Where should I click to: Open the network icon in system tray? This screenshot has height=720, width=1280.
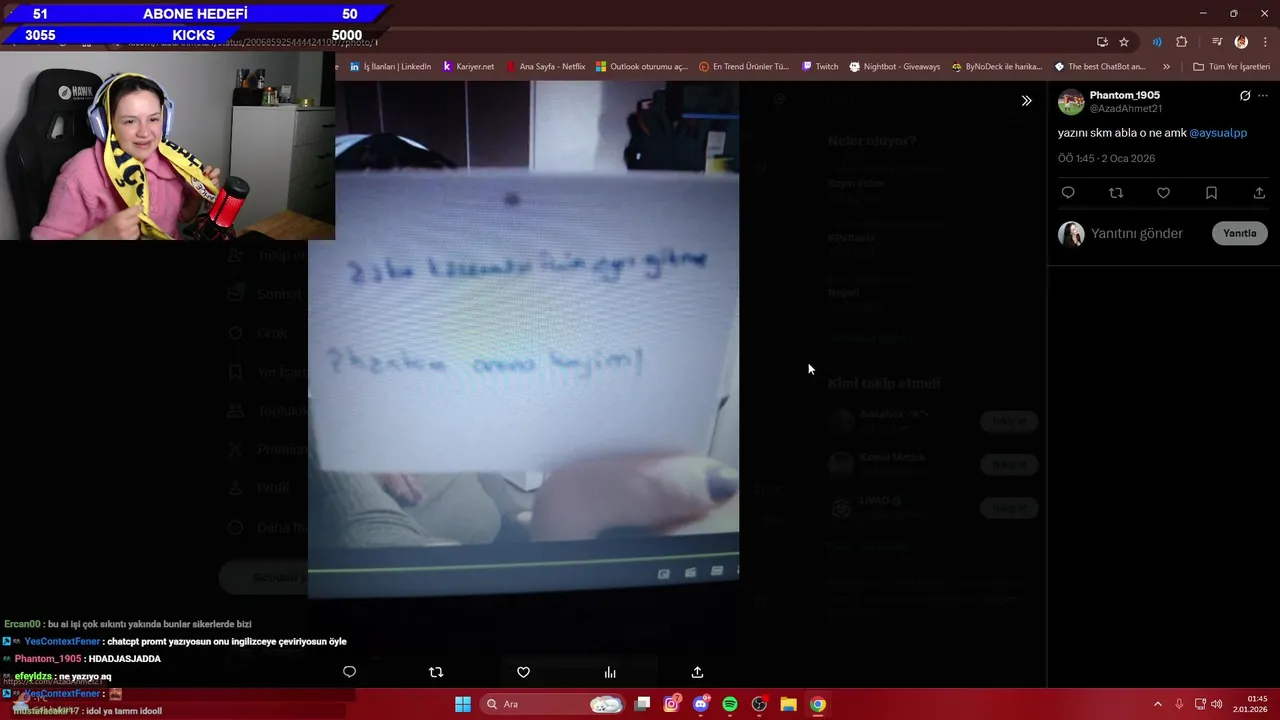tap(1200, 704)
